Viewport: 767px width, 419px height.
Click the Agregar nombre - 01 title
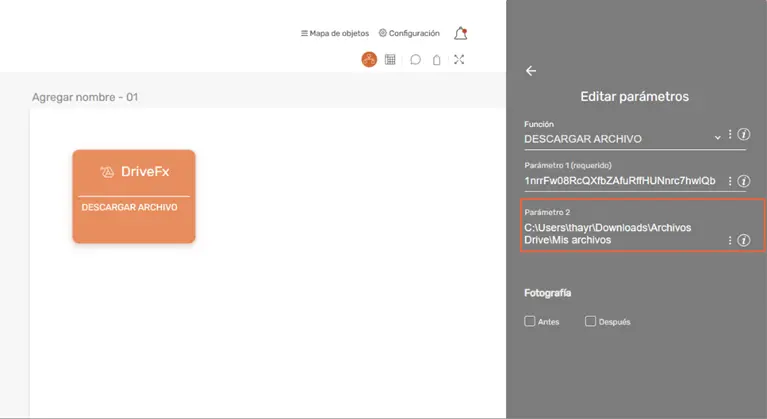(85, 97)
